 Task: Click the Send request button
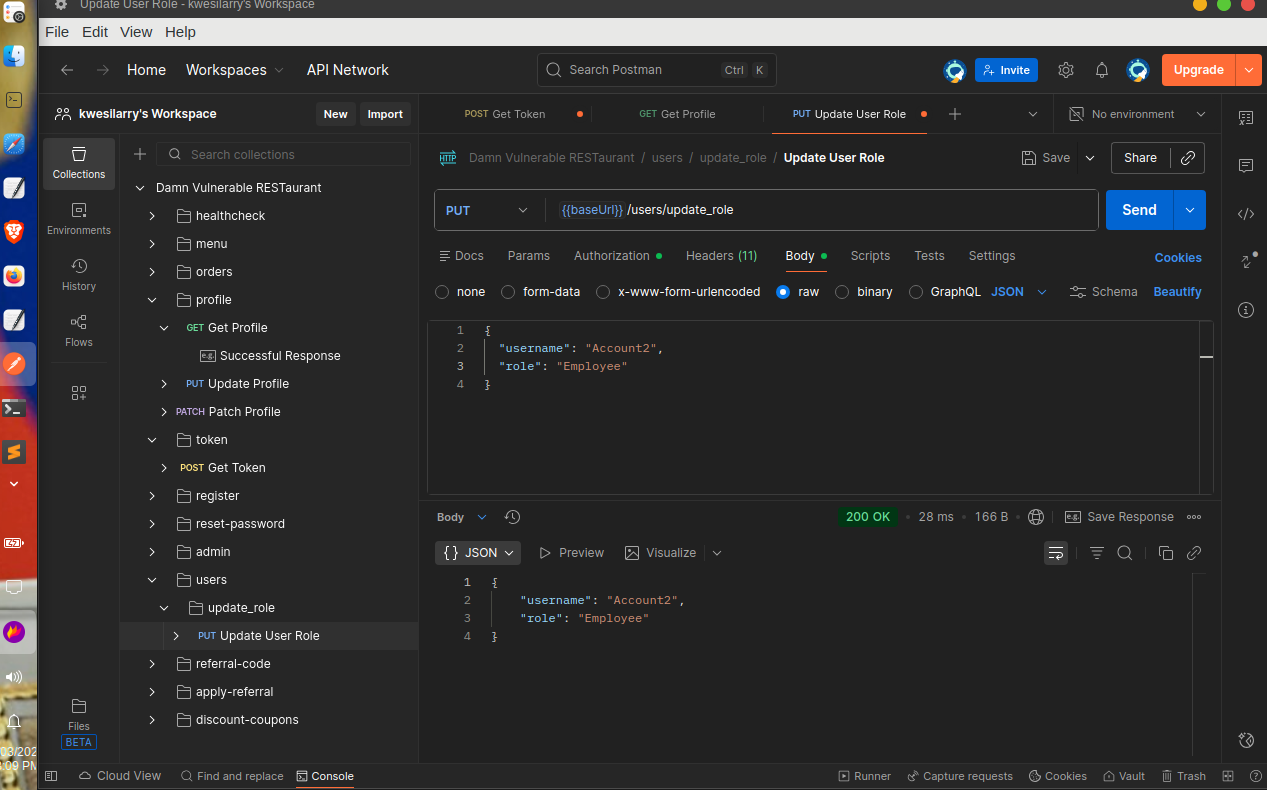tap(1139, 210)
